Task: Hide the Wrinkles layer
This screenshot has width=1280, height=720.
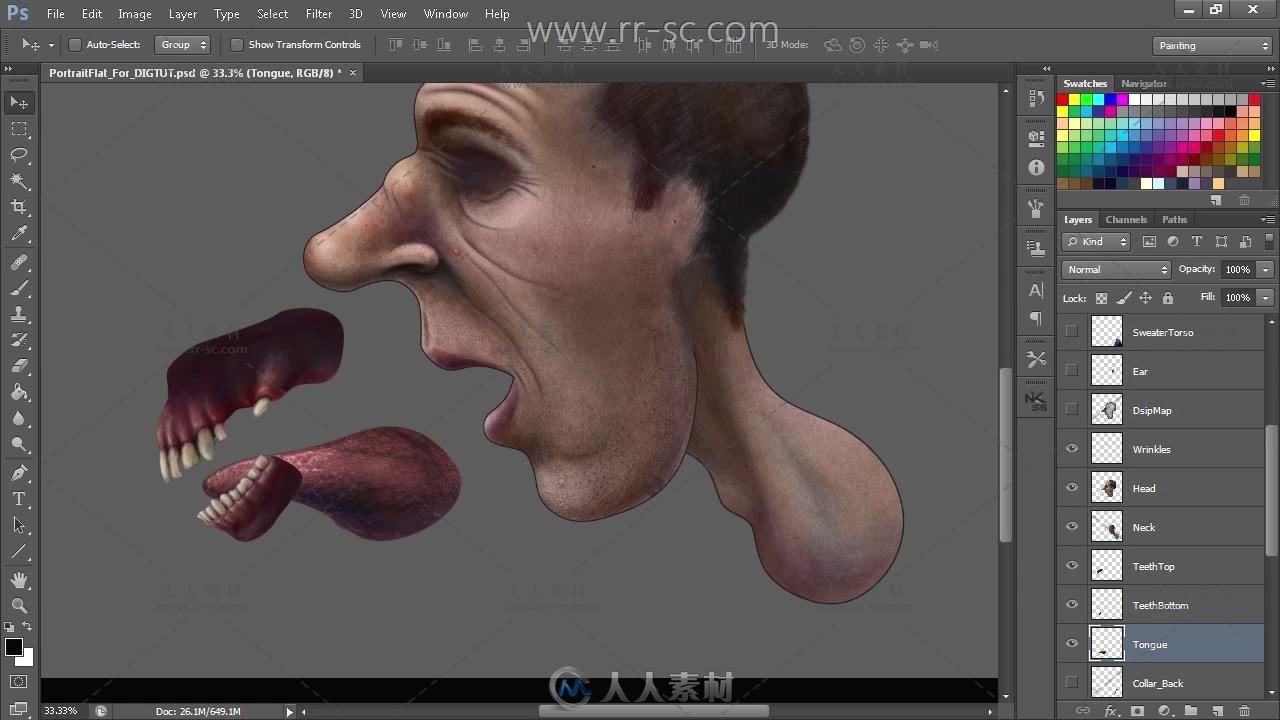Action: tap(1072, 449)
